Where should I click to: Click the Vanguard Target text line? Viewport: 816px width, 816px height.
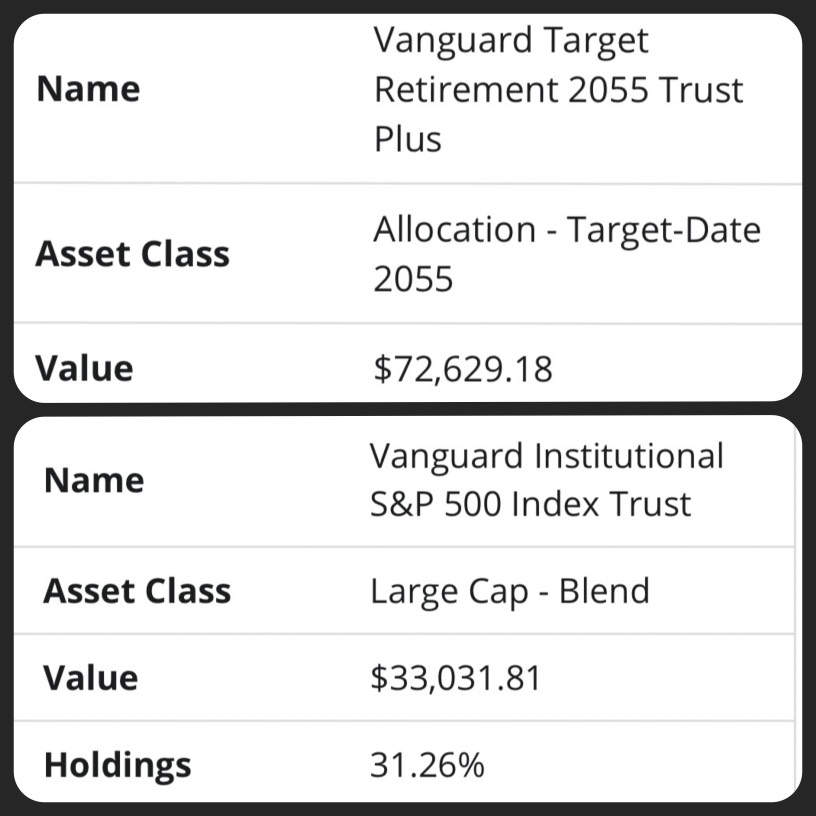pyautogui.click(x=511, y=42)
